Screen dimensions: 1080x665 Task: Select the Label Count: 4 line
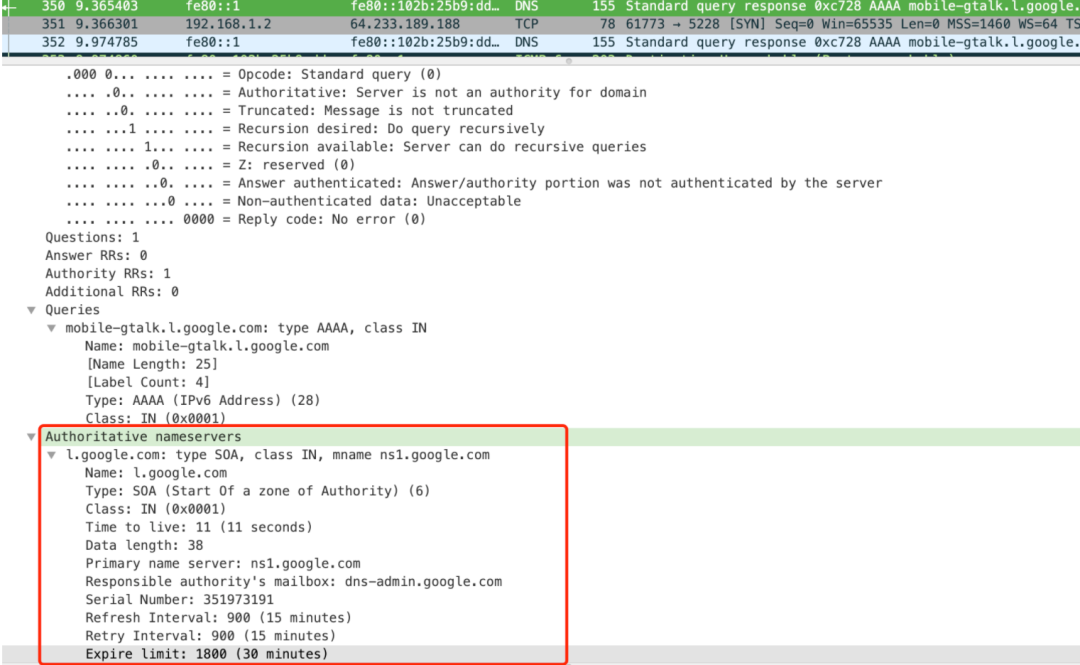tap(147, 382)
